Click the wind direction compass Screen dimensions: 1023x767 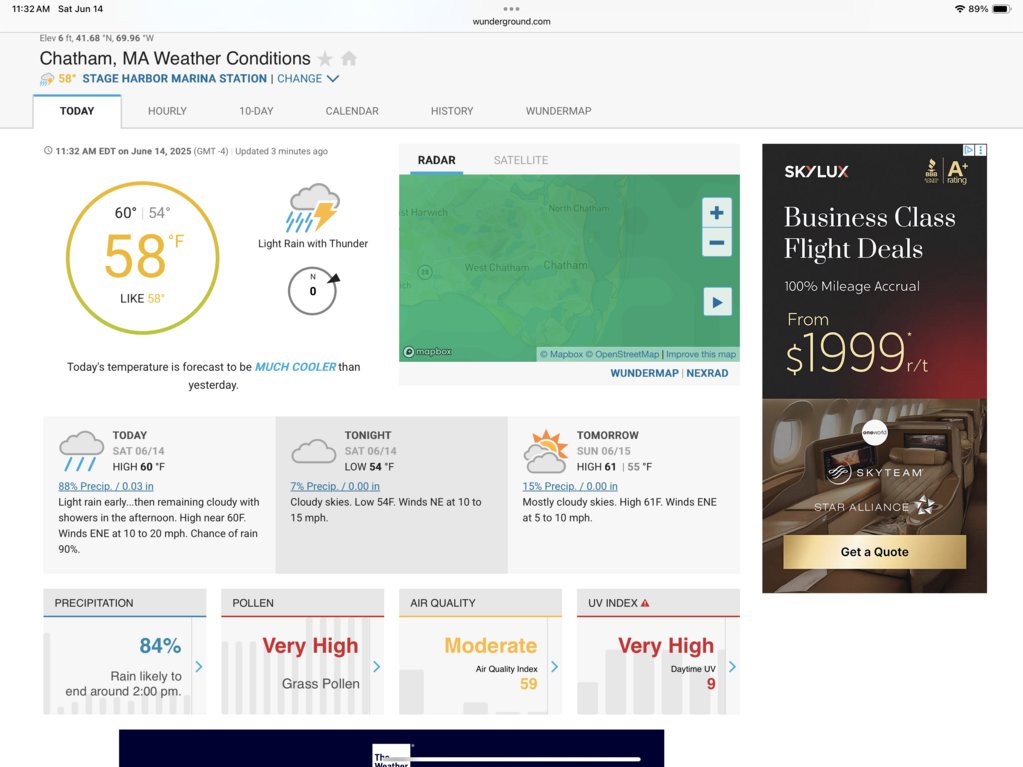point(313,290)
